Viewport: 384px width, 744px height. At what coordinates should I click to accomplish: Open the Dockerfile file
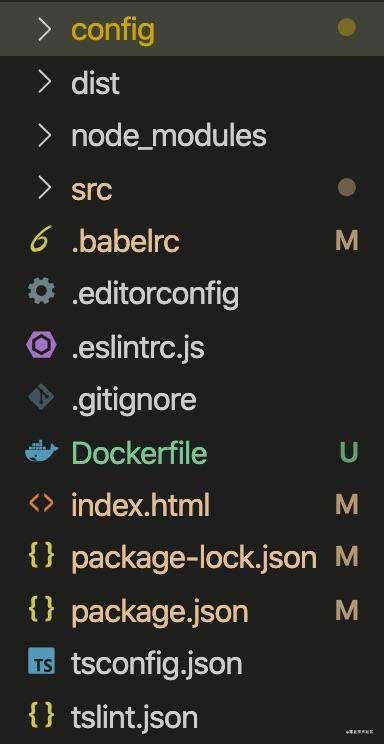(x=140, y=453)
